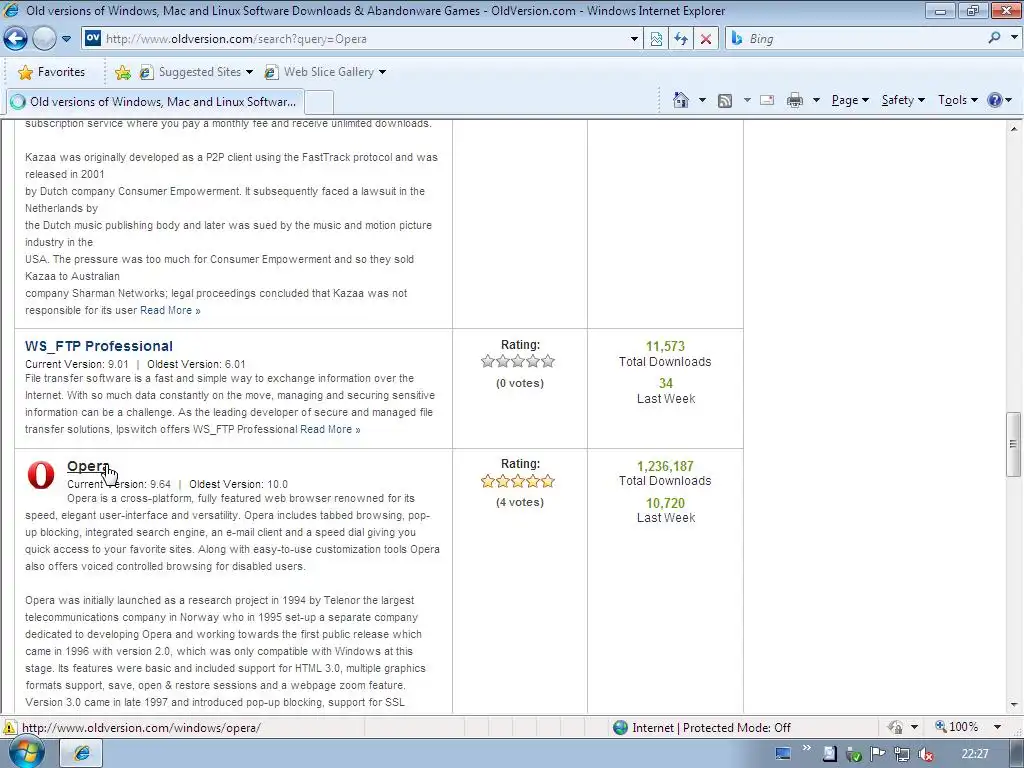
Task: Expand the Print options dropdown arrow
Action: 816,100
